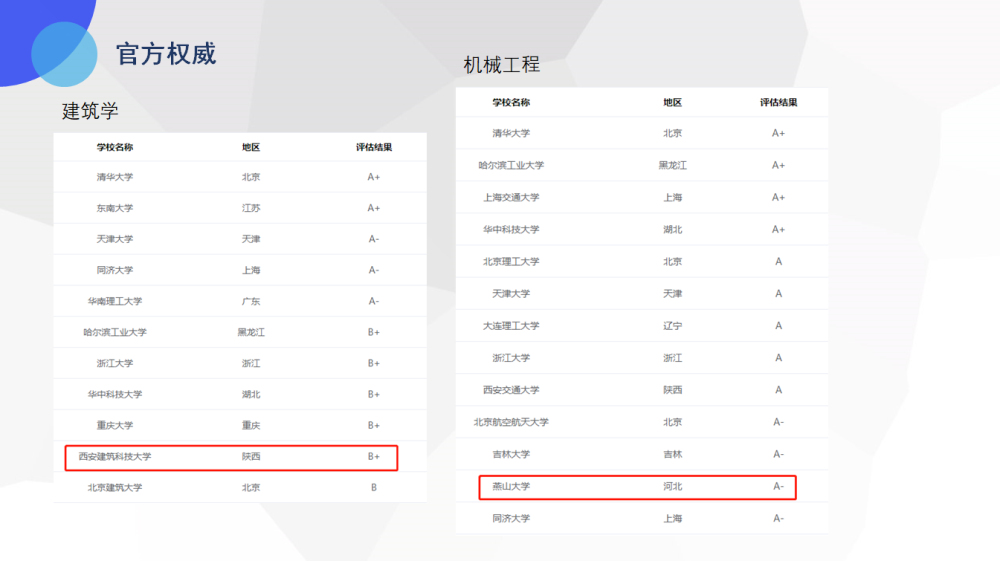Select 华中科技大学 in the 建筑学 table

(x=115, y=394)
